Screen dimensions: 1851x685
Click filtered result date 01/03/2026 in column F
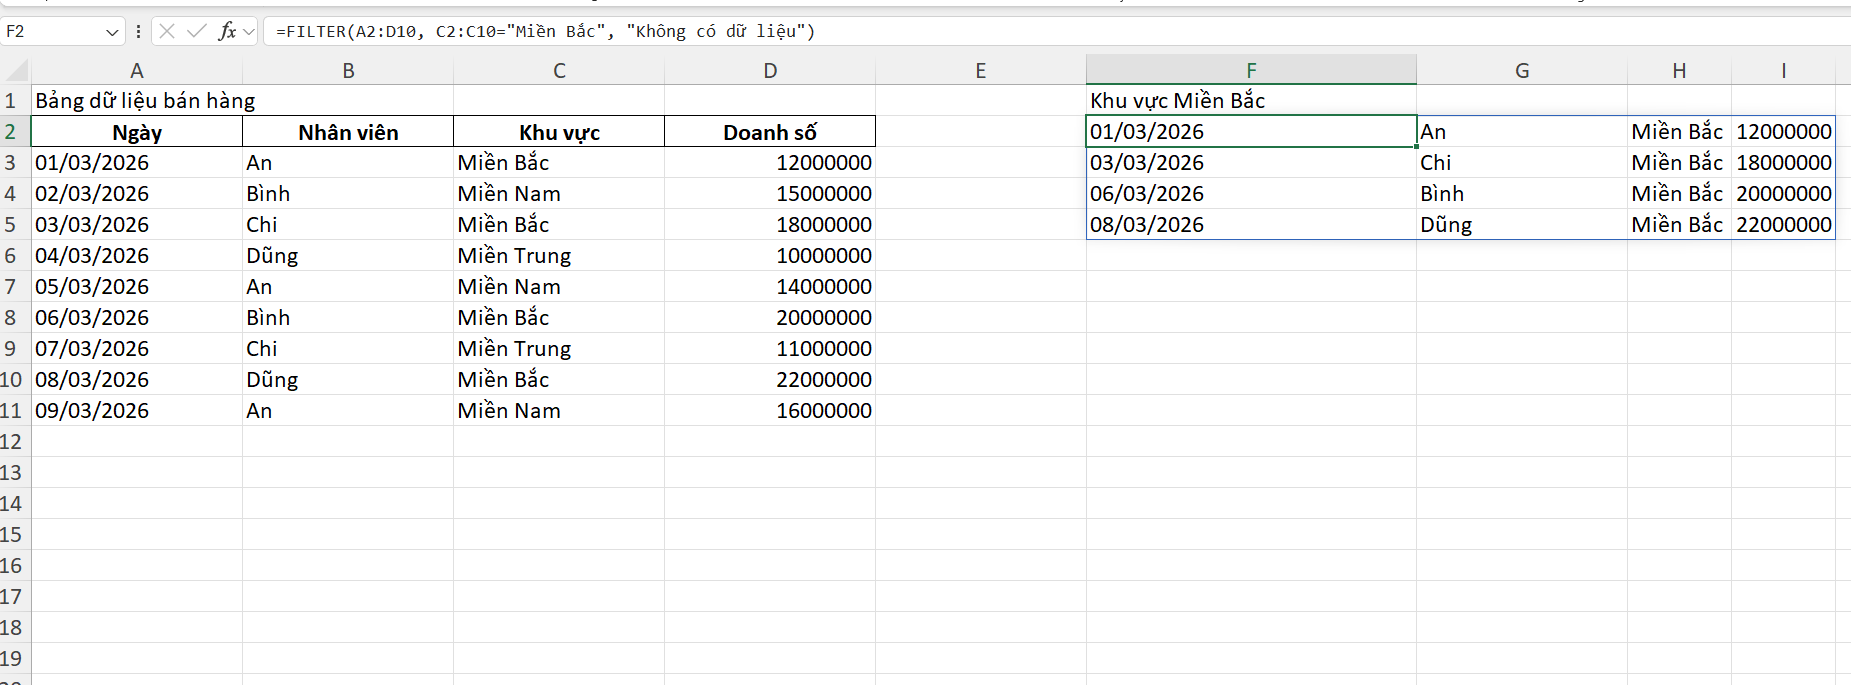(1251, 132)
